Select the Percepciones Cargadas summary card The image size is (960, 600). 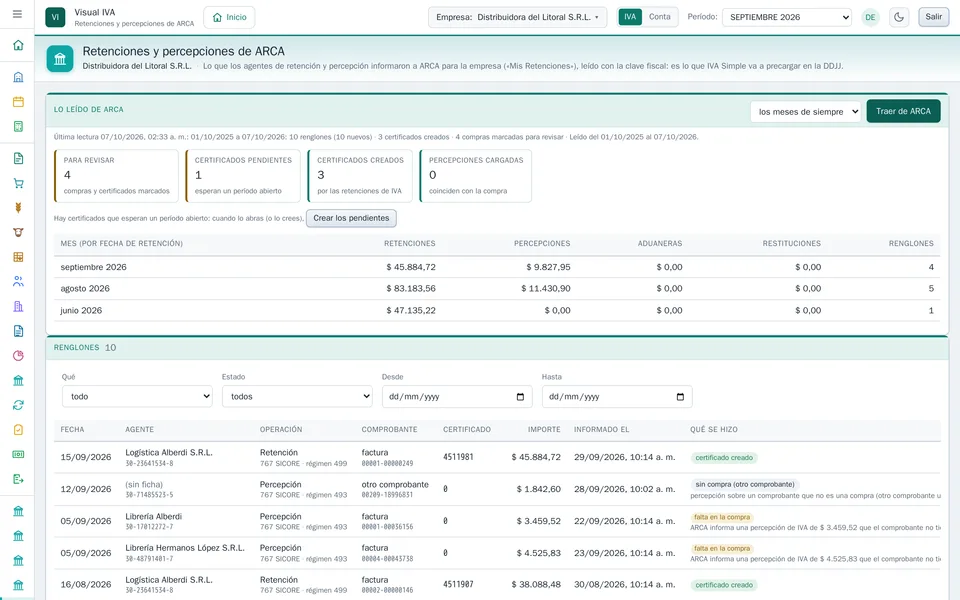point(476,176)
